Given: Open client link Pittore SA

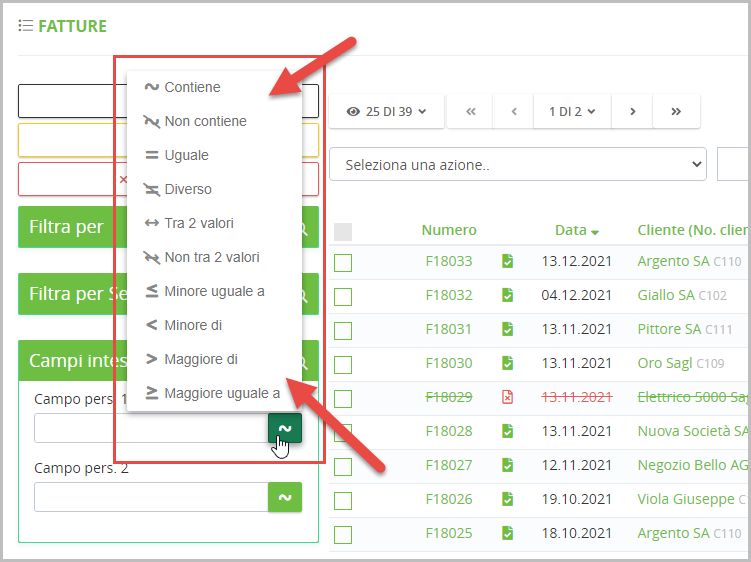Looking at the screenshot, I should [669, 329].
